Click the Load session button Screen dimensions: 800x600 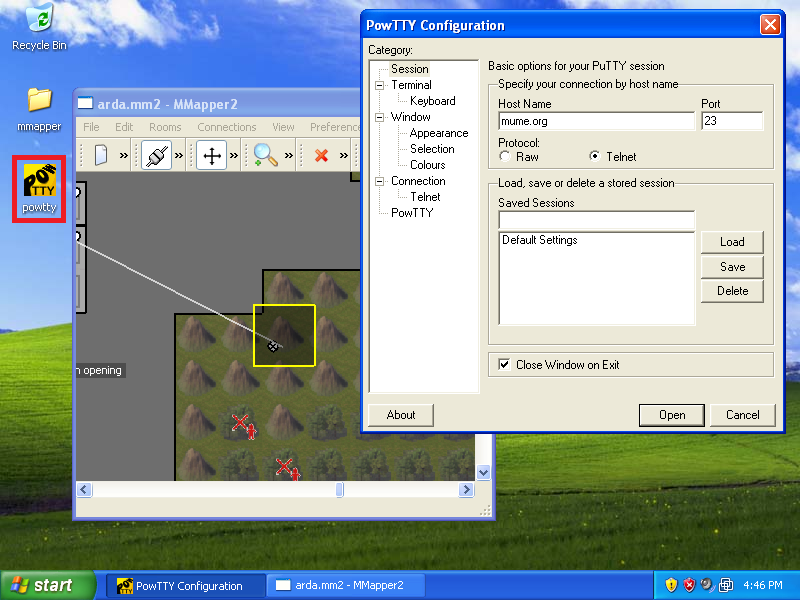pos(732,242)
